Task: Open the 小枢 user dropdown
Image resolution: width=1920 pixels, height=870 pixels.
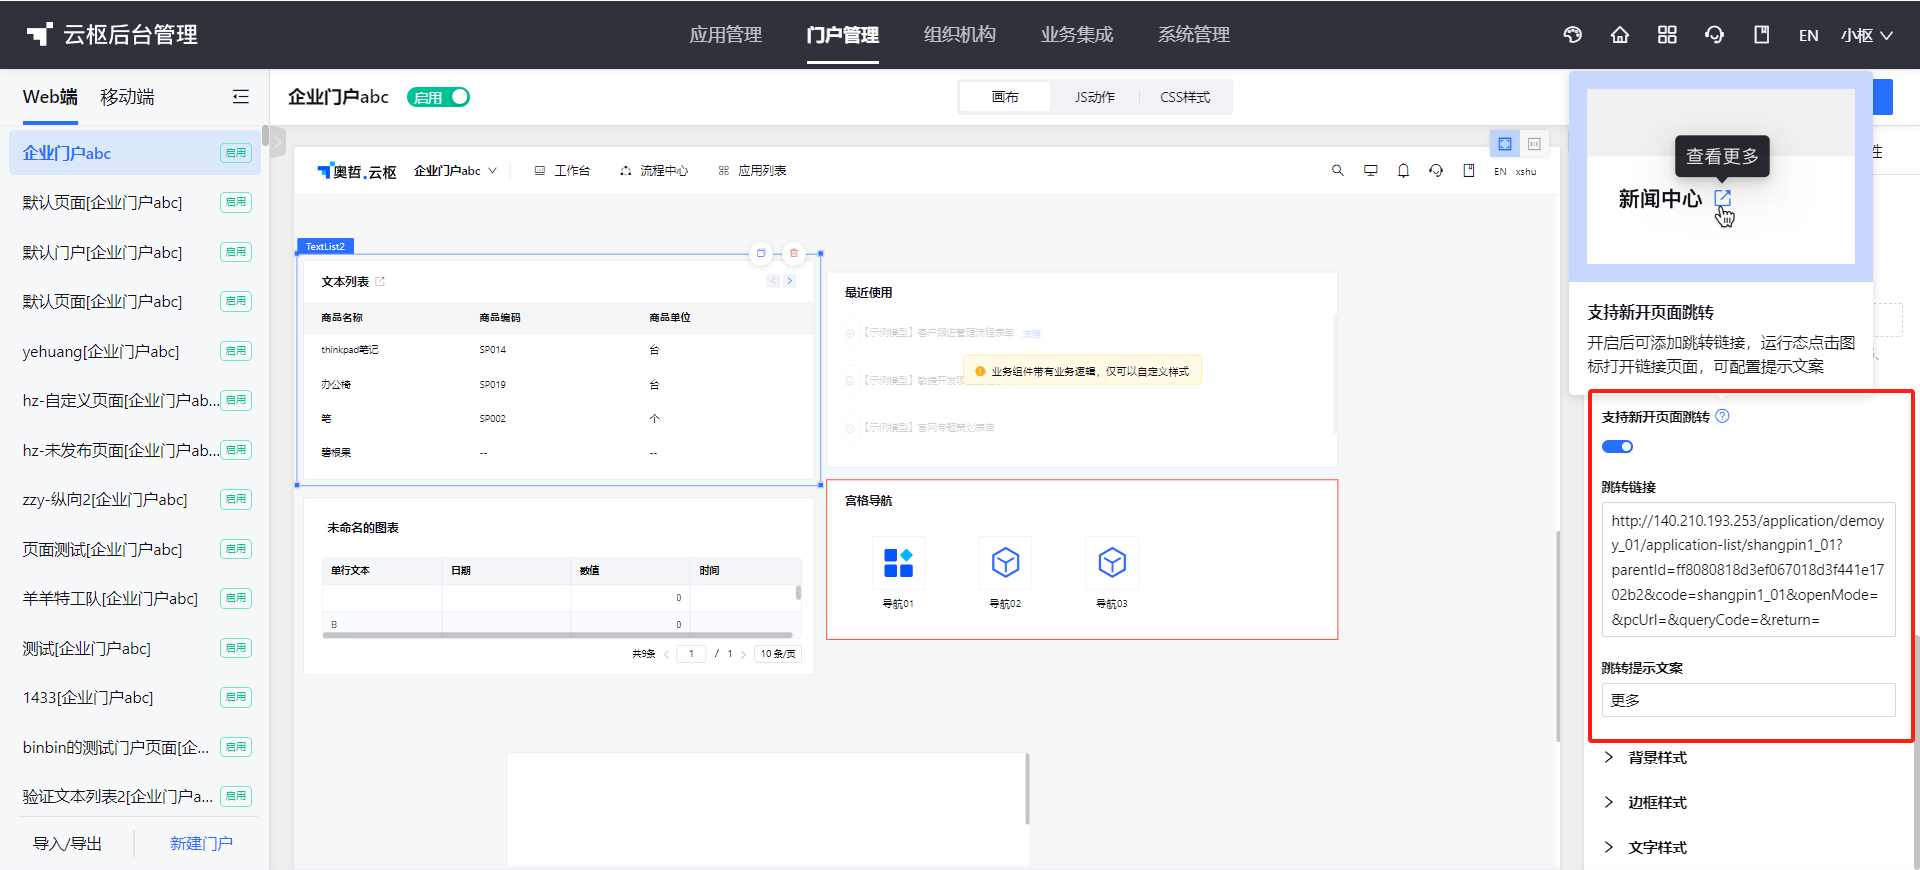Action: coord(1867,35)
